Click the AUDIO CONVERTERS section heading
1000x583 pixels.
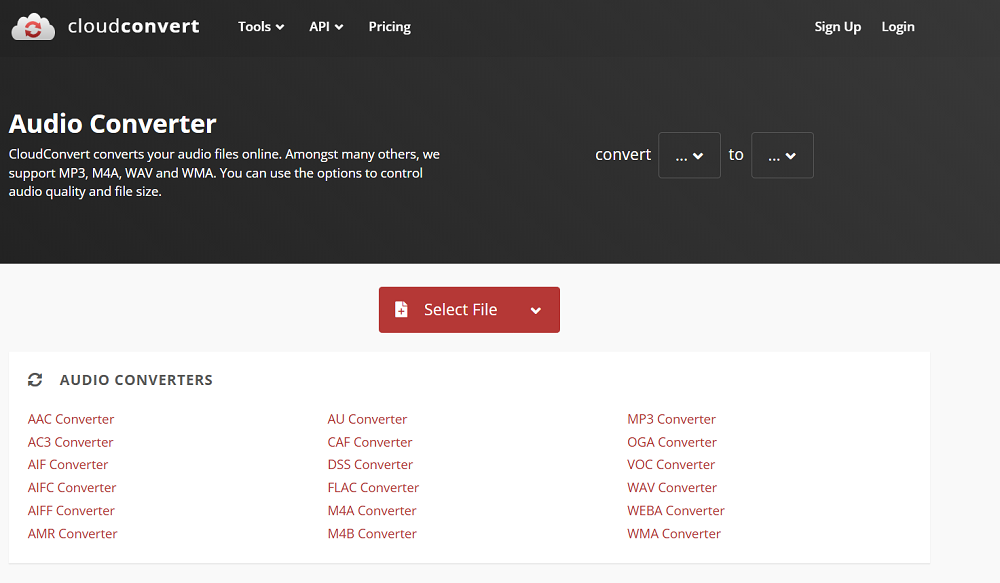tap(136, 380)
